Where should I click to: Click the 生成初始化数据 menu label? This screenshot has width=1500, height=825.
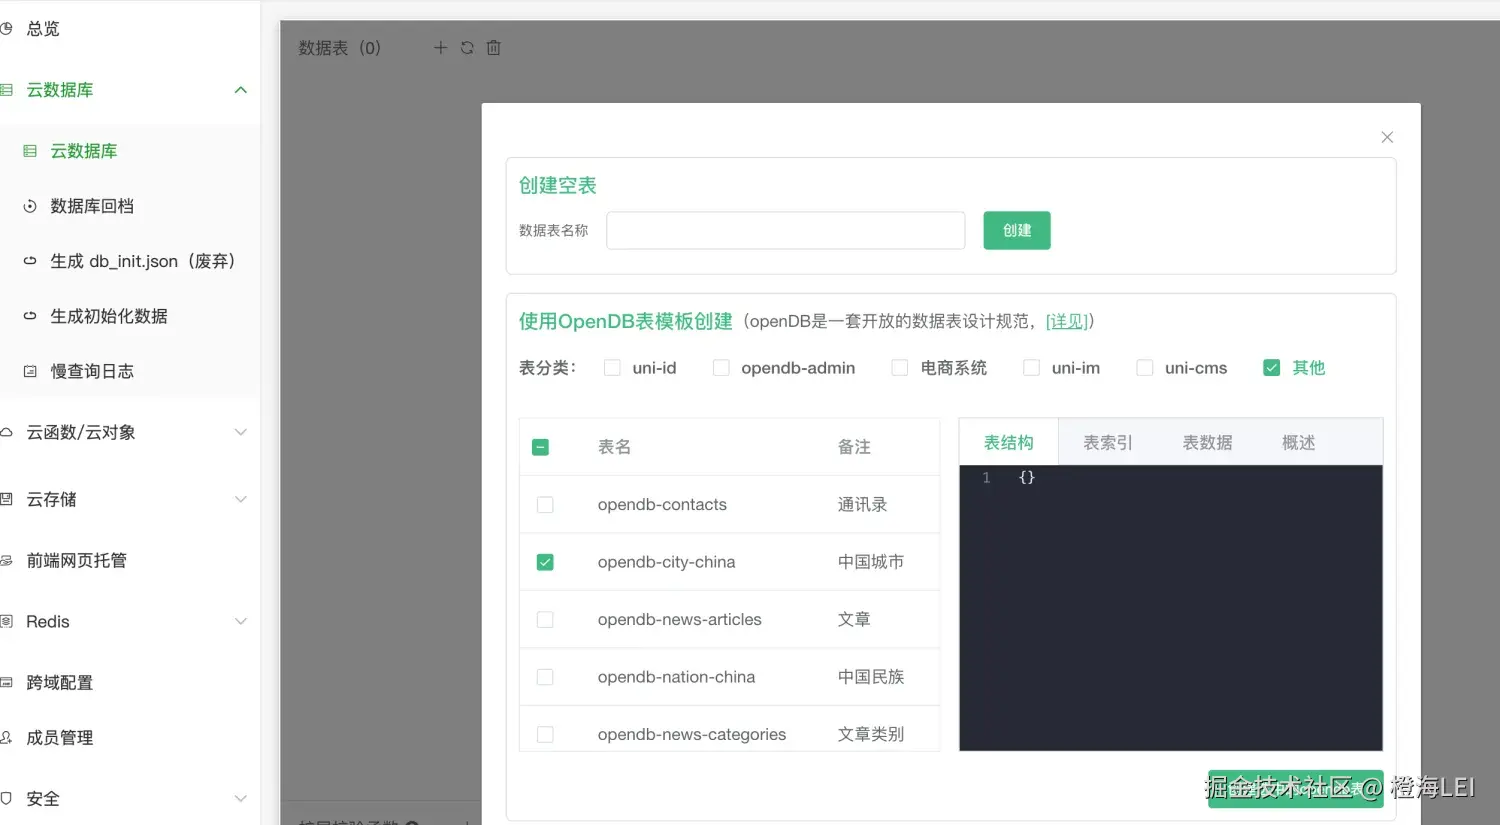click(109, 316)
